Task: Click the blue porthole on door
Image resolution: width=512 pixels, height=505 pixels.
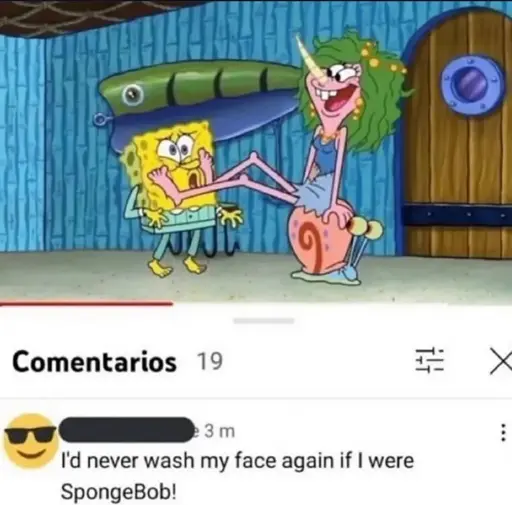Action: 473,84
